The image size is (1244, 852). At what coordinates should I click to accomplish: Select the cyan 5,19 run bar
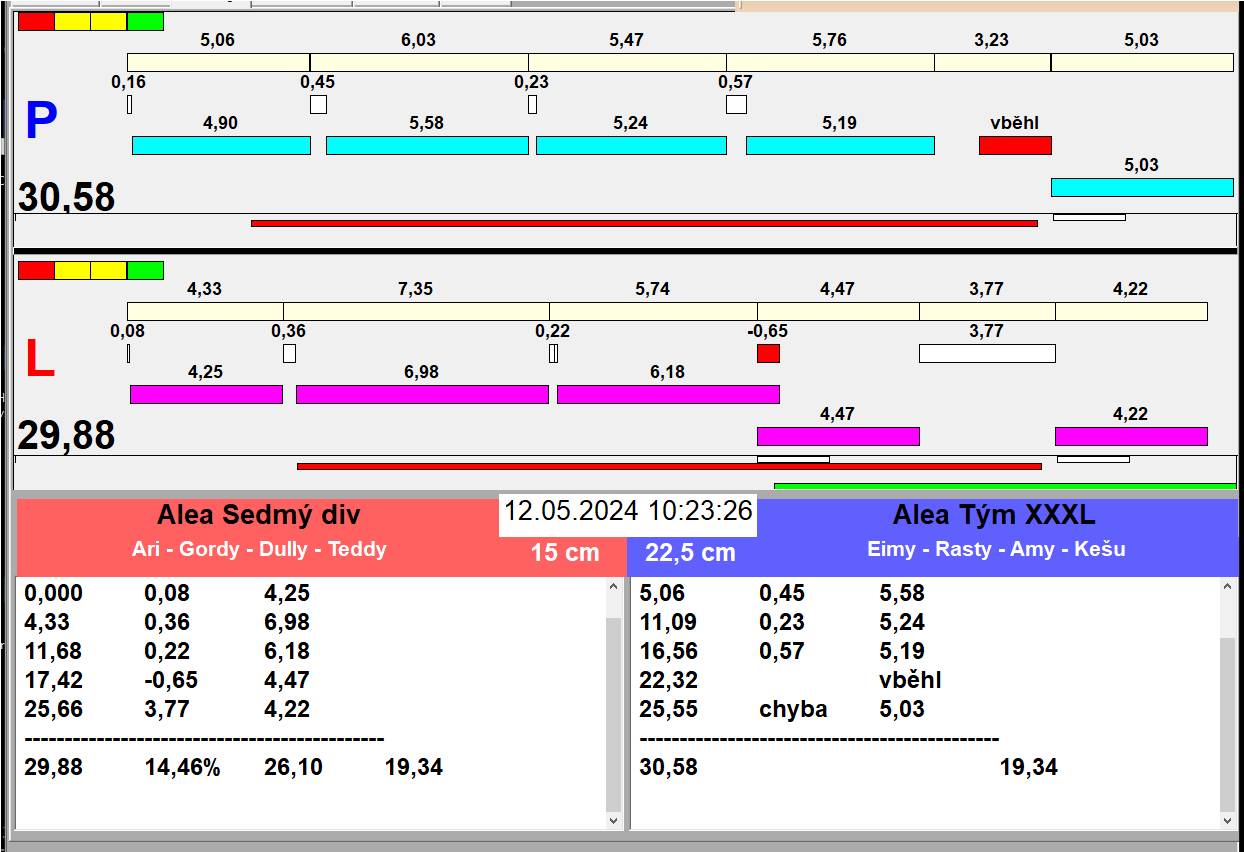coord(840,145)
